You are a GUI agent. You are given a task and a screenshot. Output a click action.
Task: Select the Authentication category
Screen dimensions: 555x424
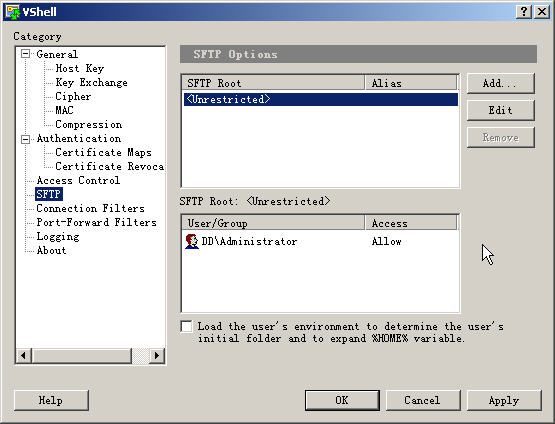(79, 138)
